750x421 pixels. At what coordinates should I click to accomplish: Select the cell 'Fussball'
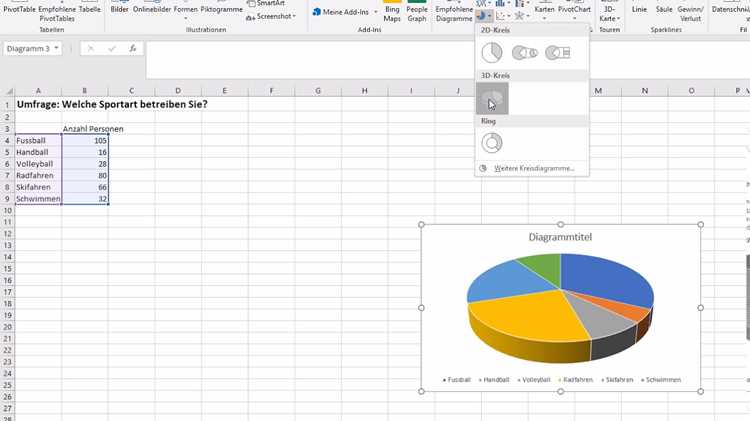tap(38, 141)
